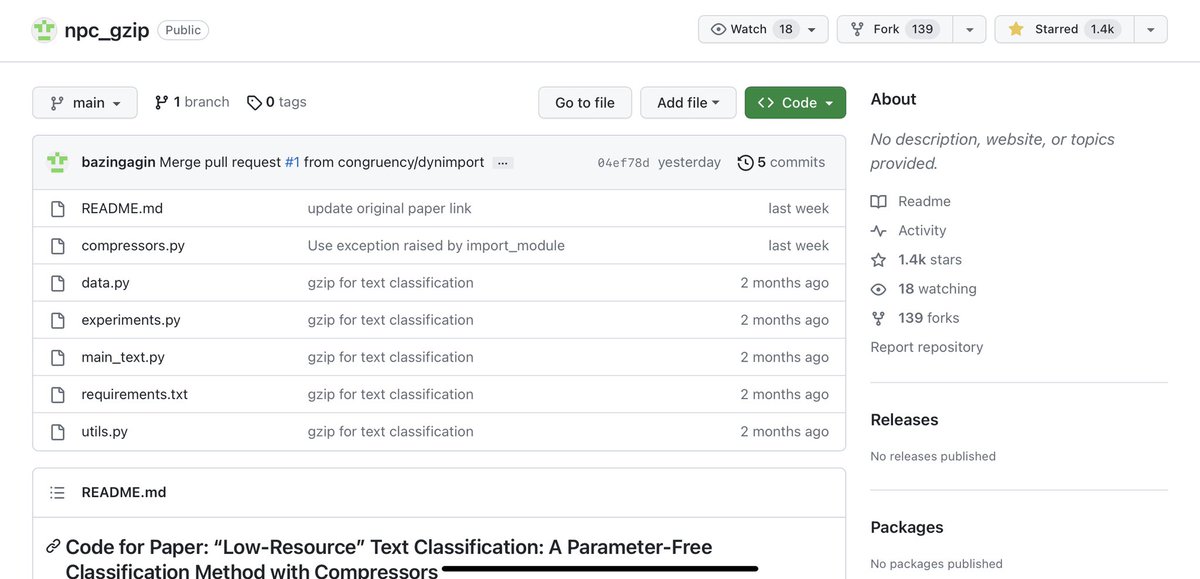Open the main_text.py file

click(123, 357)
